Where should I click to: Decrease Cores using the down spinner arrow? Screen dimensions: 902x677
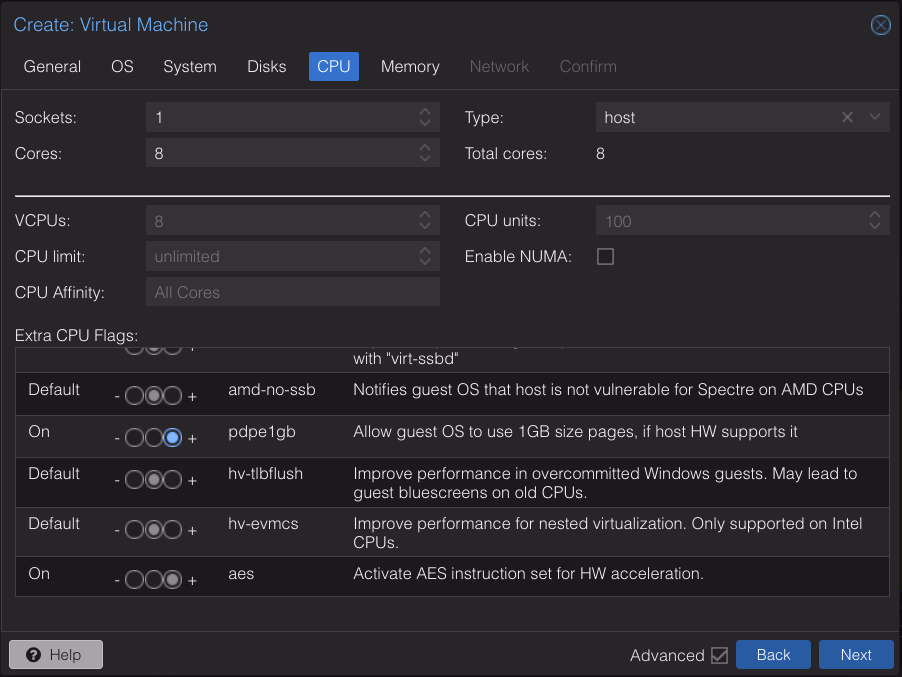coord(427,158)
